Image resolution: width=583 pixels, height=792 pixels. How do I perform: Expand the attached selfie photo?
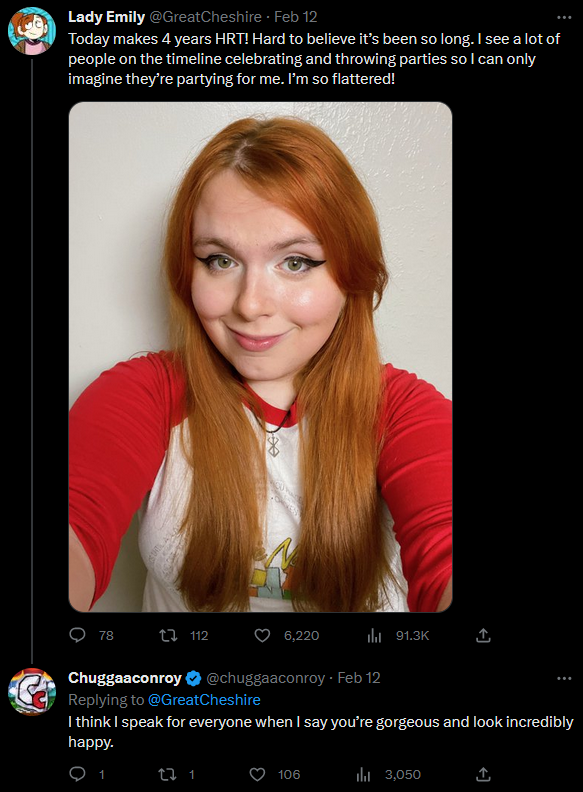pos(260,357)
